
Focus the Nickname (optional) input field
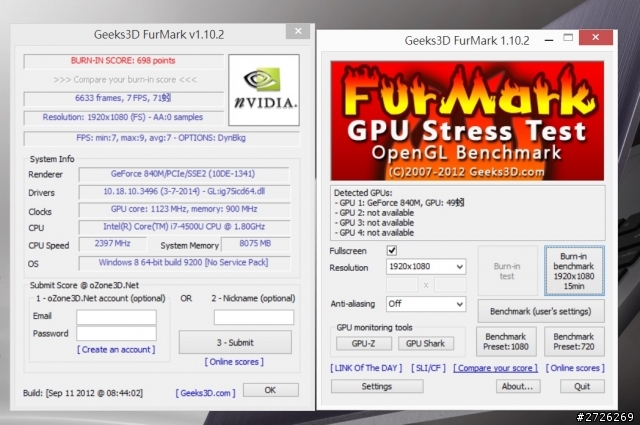point(254,317)
